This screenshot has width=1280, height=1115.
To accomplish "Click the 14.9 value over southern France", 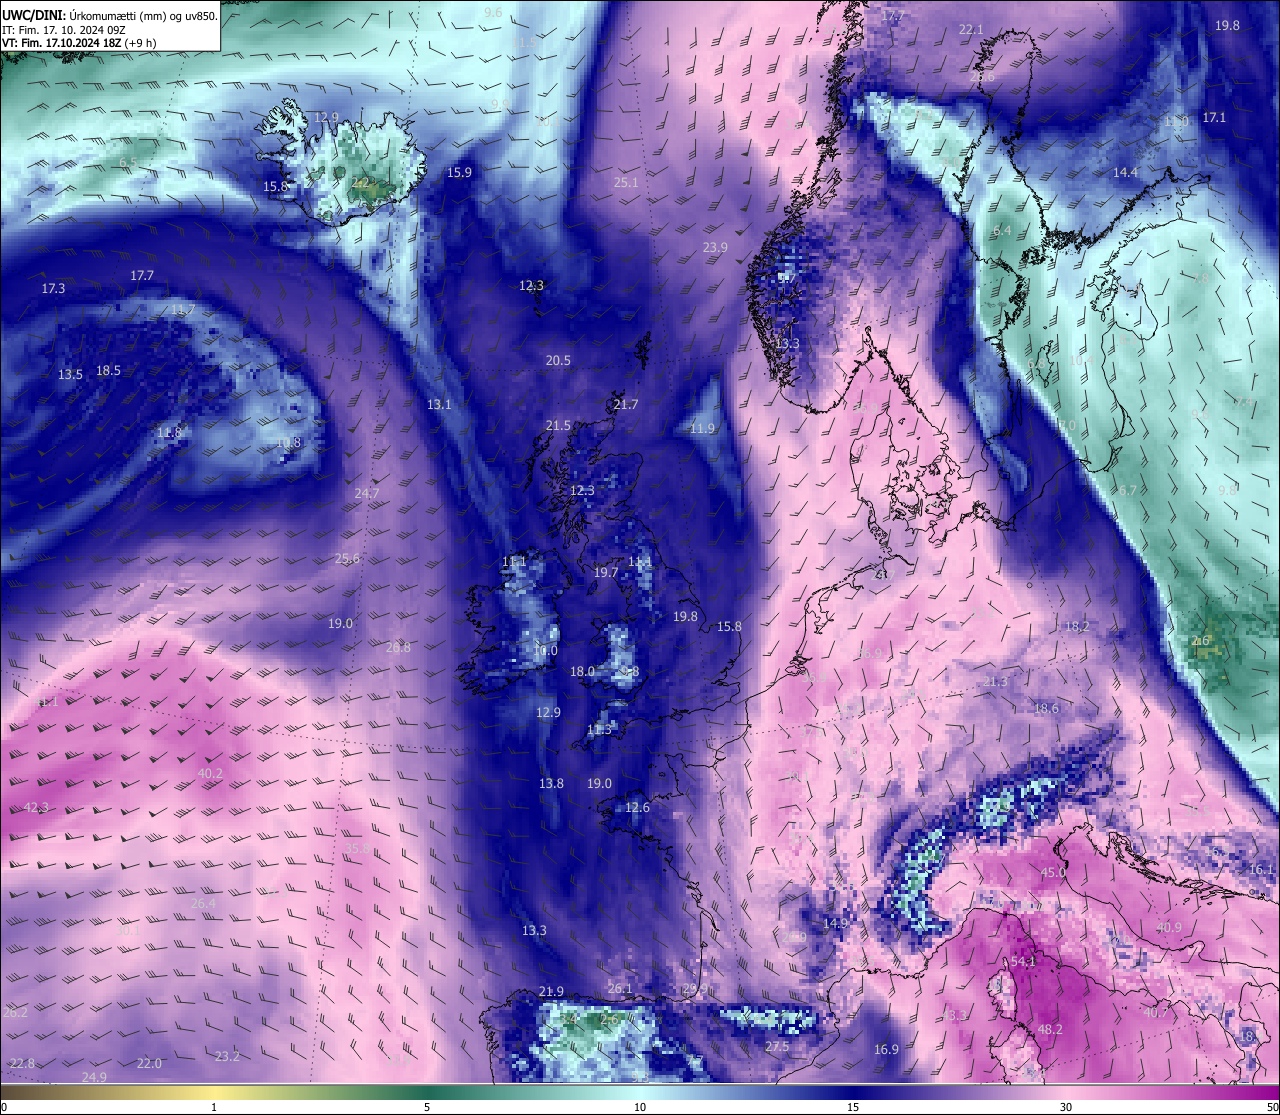I will 835,923.
